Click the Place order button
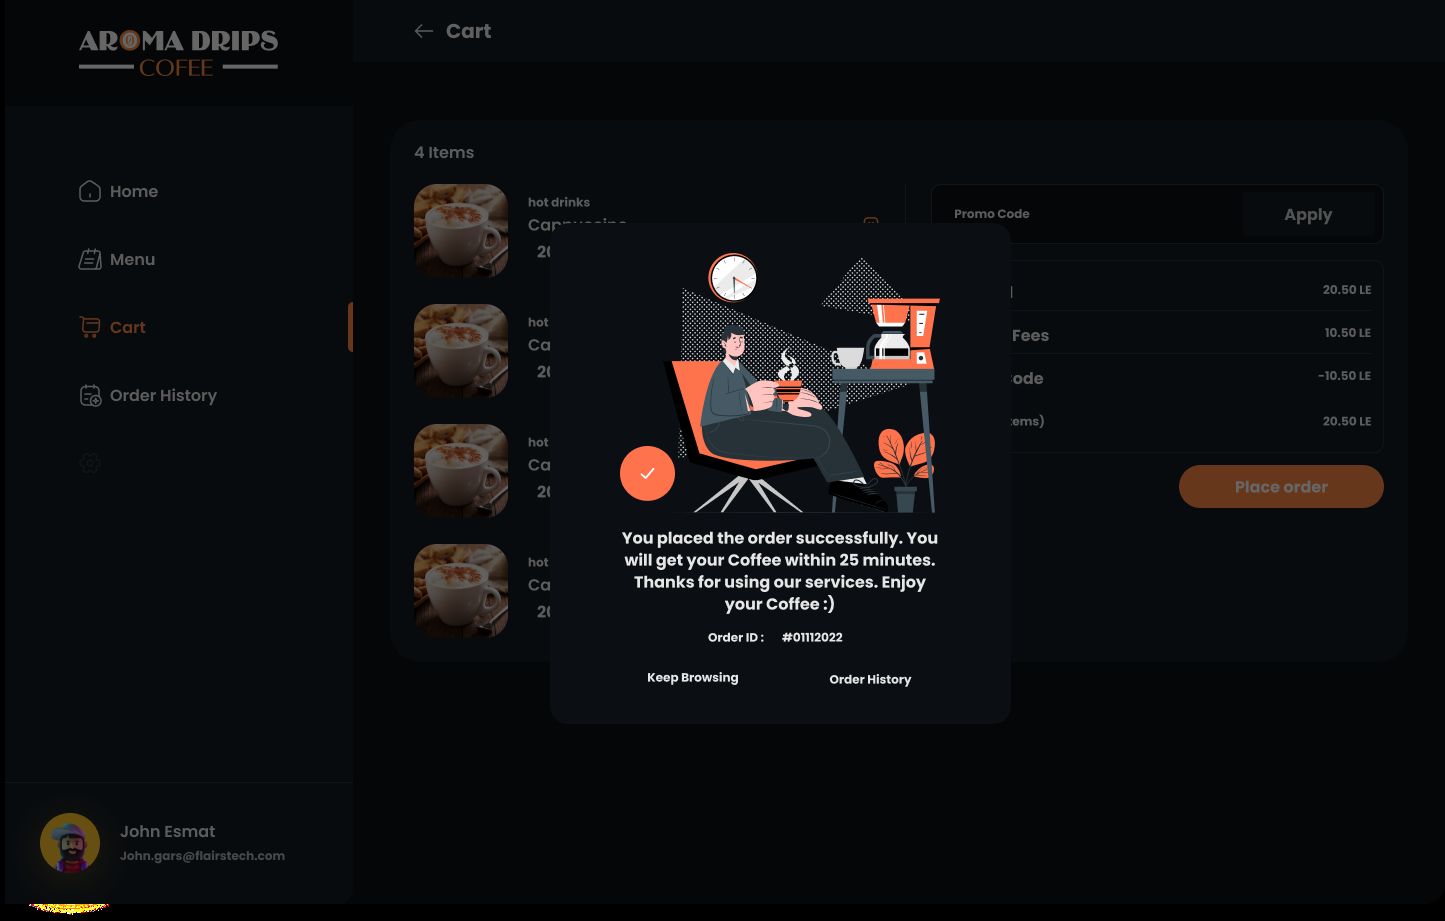Image resolution: width=1445 pixels, height=921 pixels. point(1281,487)
